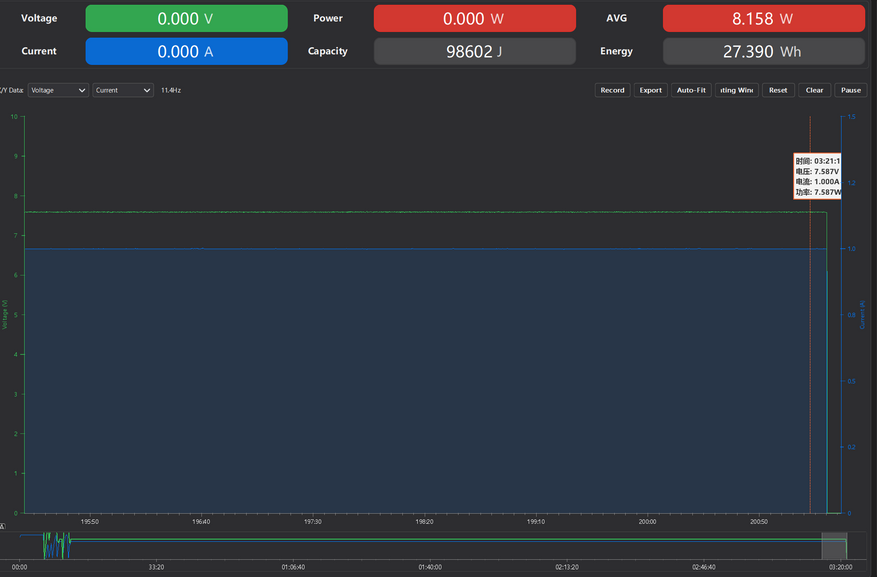
Task: Auto-Fit the chart view
Action: (x=691, y=90)
